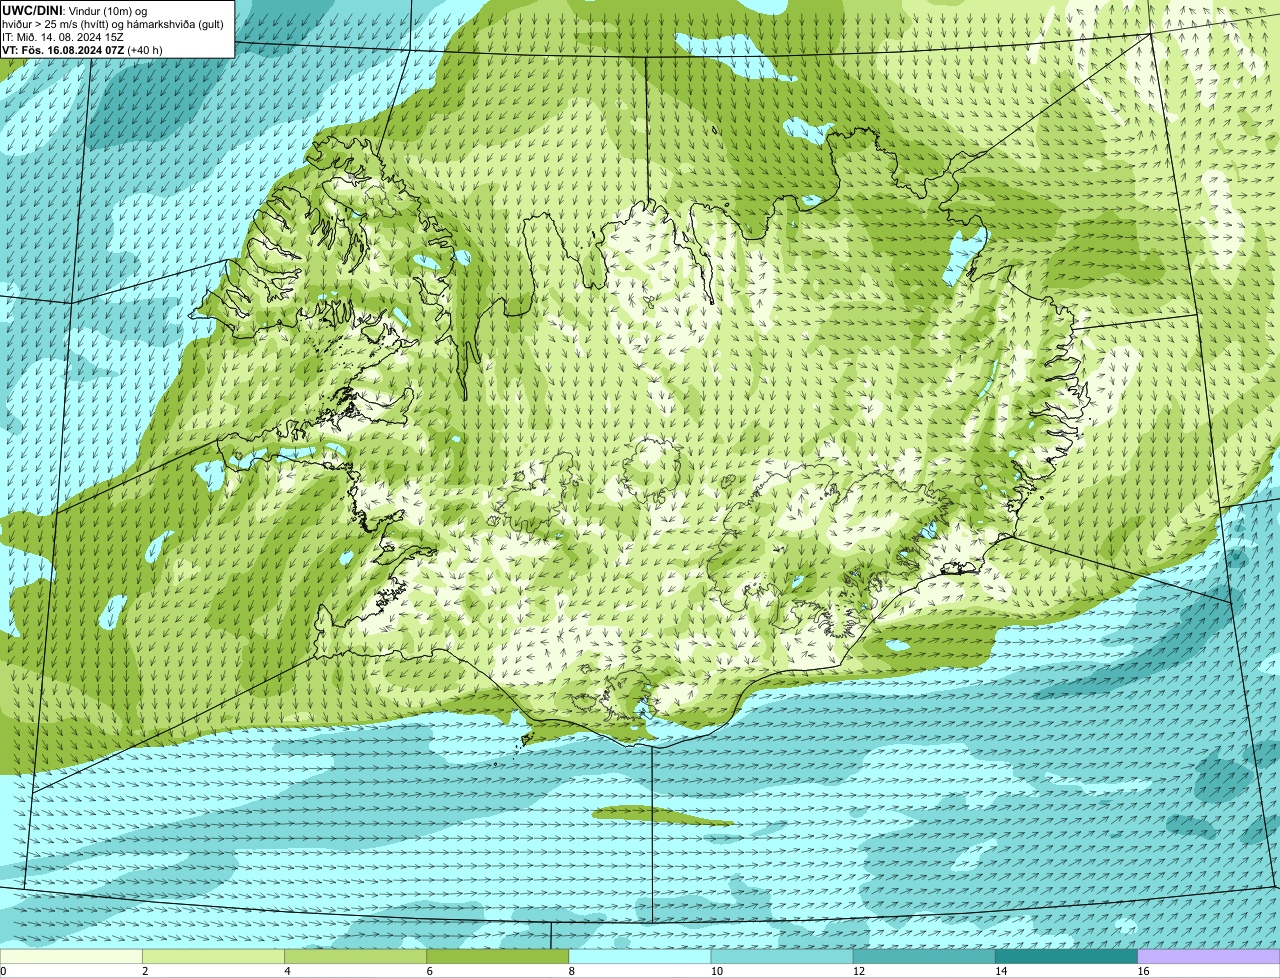Click the 4–6 m/s green legend swatch
Screen dimensions: 1280x978
[x=355, y=957]
